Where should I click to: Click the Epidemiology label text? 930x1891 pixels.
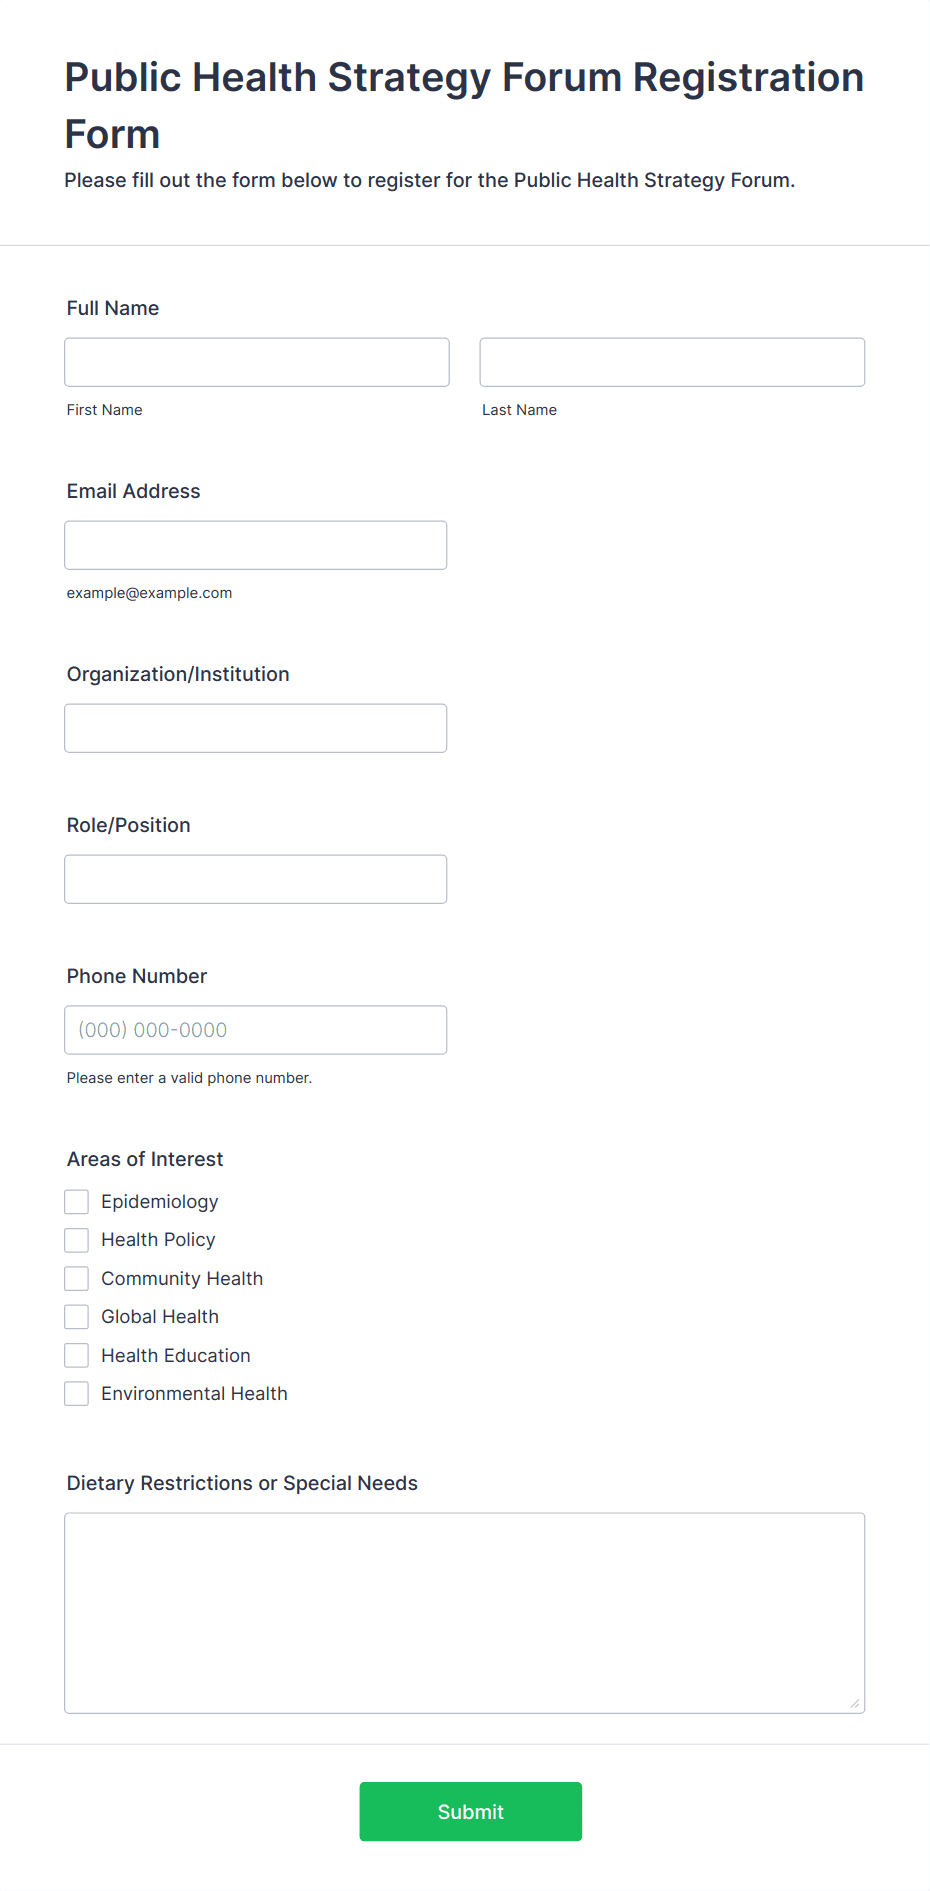tap(160, 1202)
